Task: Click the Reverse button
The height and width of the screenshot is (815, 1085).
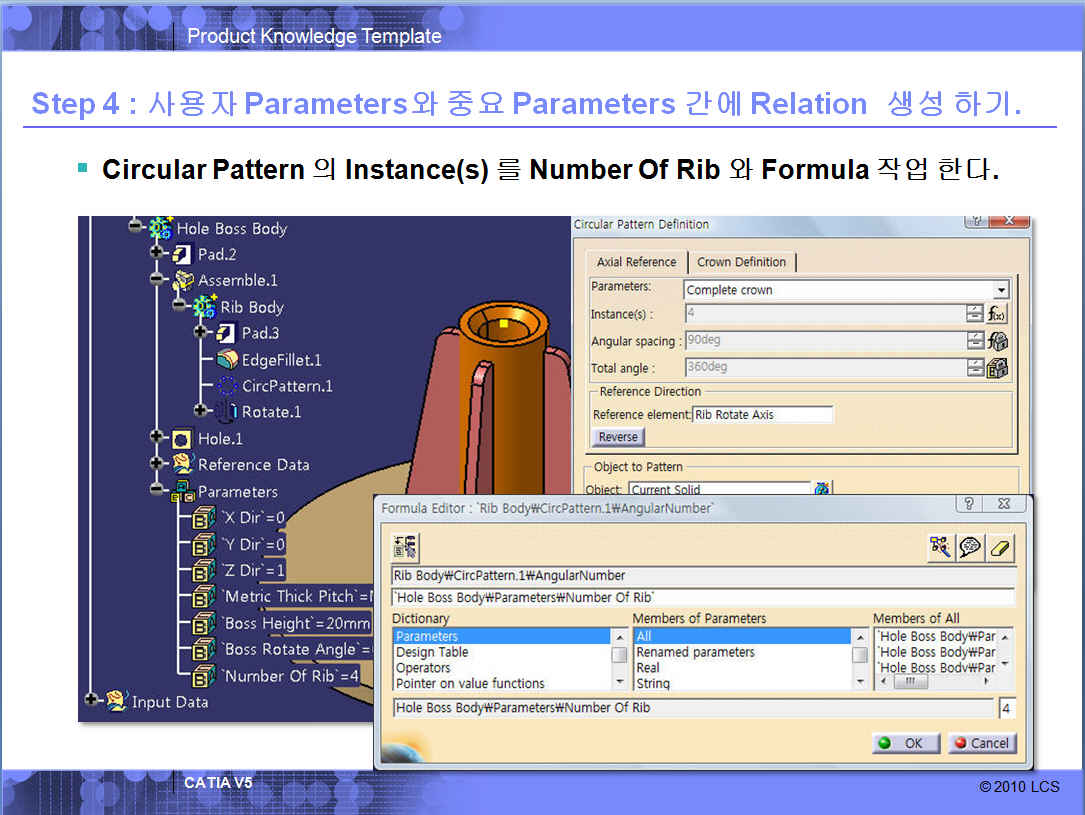Action: coord(618,437)
